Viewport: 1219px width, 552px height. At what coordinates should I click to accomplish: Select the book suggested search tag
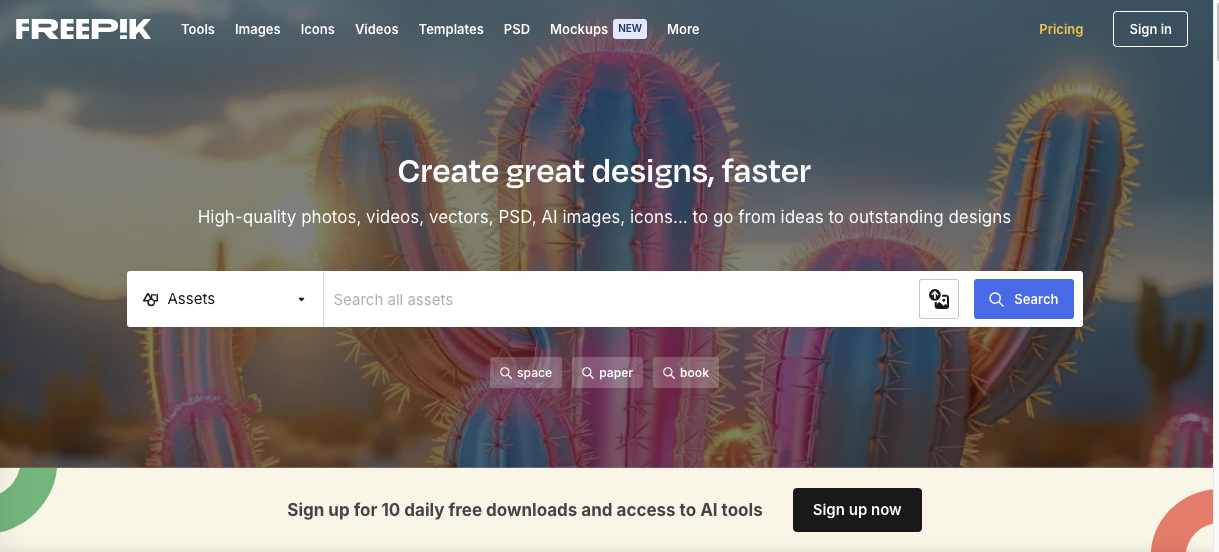pos(686,373)
